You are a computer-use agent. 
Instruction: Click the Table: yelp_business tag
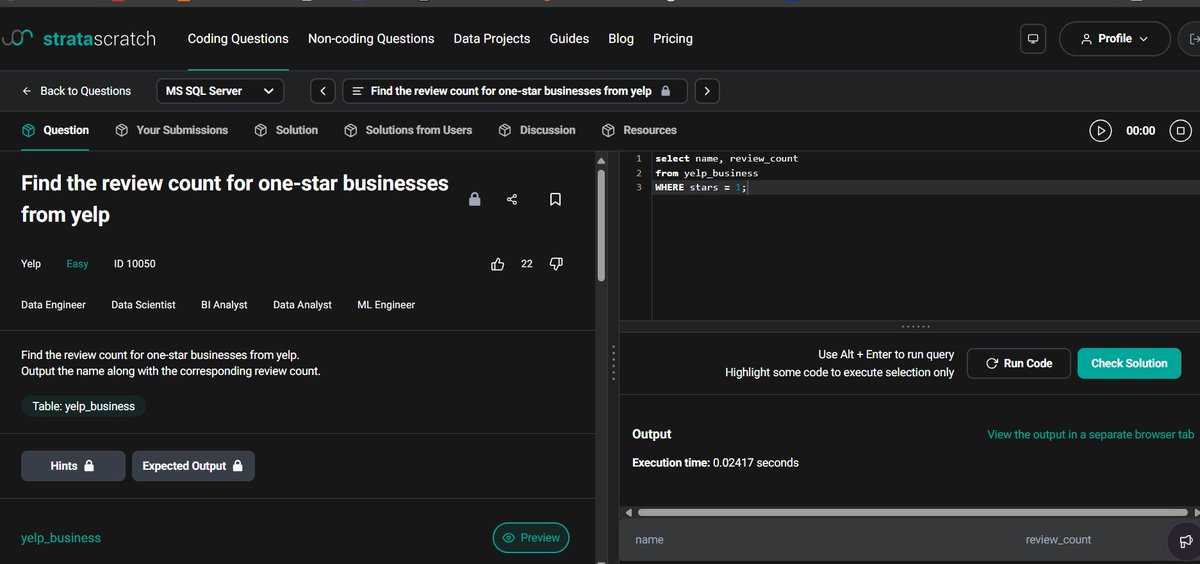coord(83,407)
